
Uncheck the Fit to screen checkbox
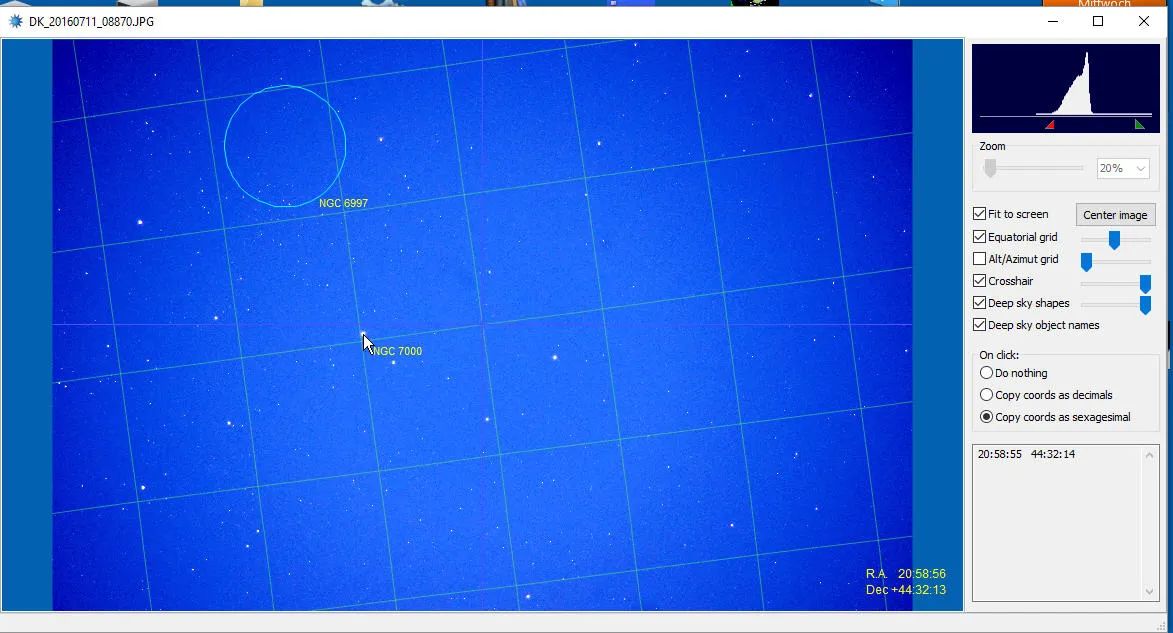pos(980,214)
